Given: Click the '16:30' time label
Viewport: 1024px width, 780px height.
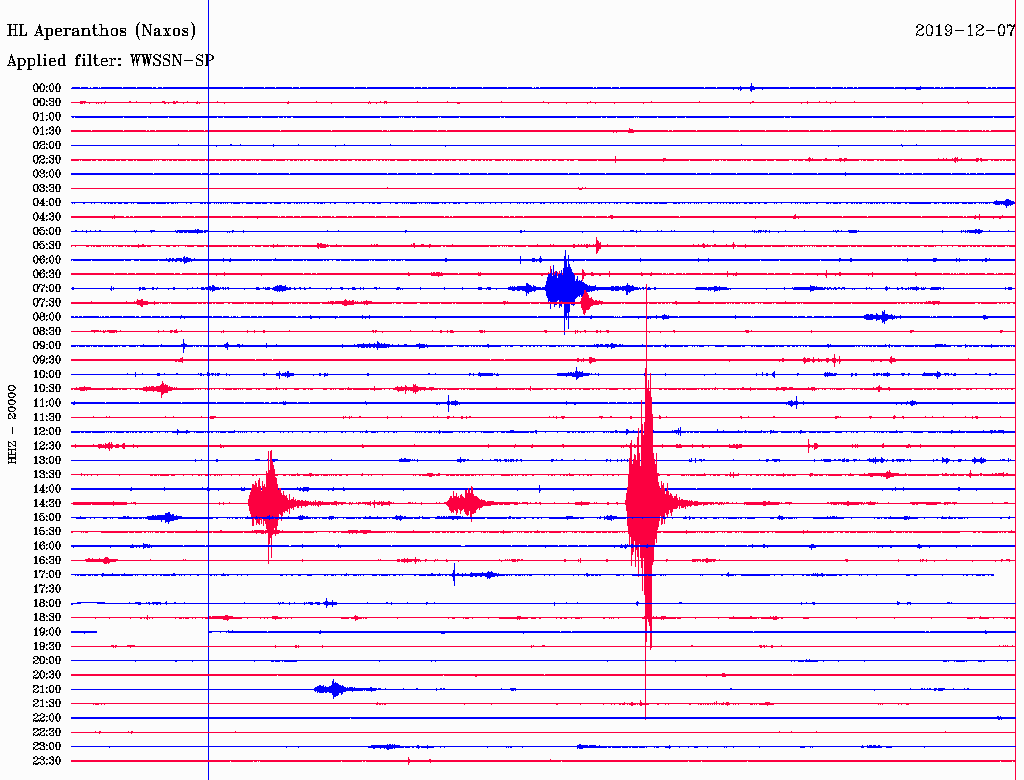Looking at the screenshot, I should (x=47, y=561).
